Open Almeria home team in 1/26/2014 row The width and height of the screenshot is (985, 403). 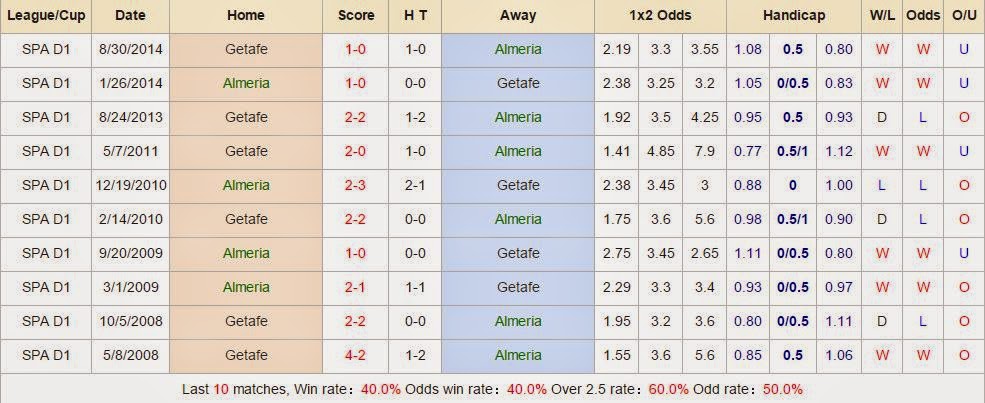[x=246, y=83]
